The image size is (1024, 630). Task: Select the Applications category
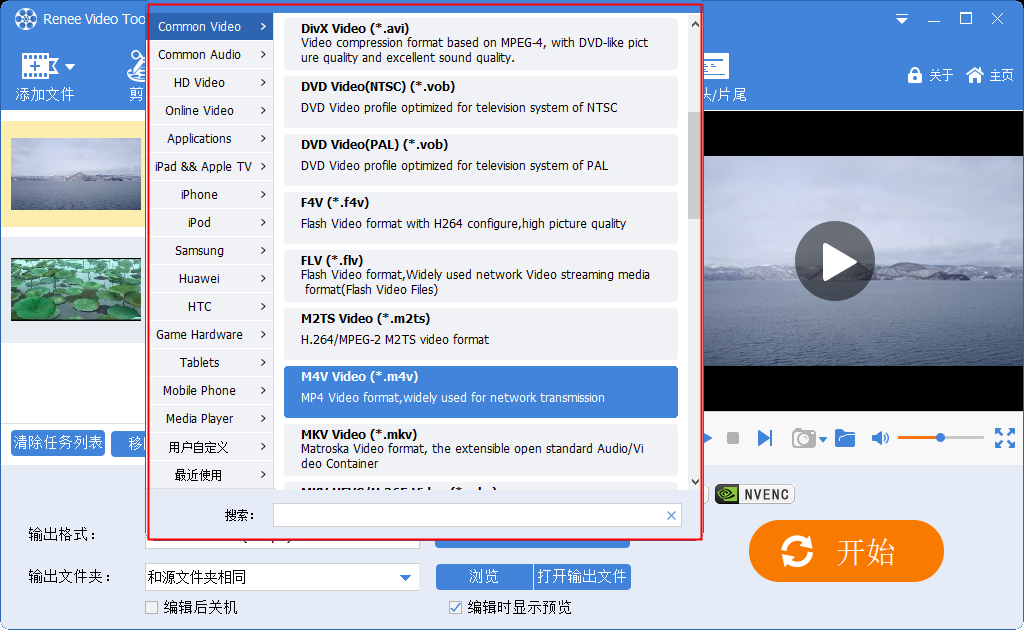tap(212, 139)
